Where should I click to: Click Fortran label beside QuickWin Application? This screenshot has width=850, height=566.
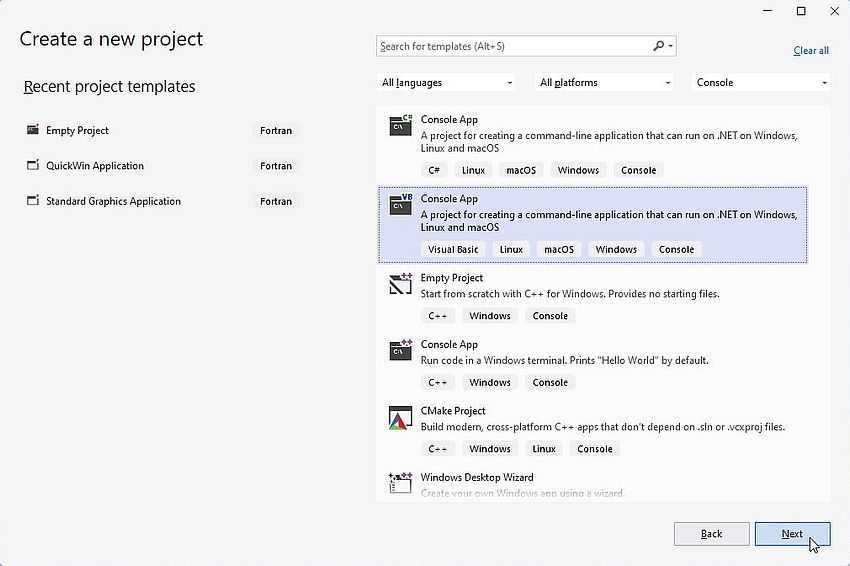(x=276, y=166)
